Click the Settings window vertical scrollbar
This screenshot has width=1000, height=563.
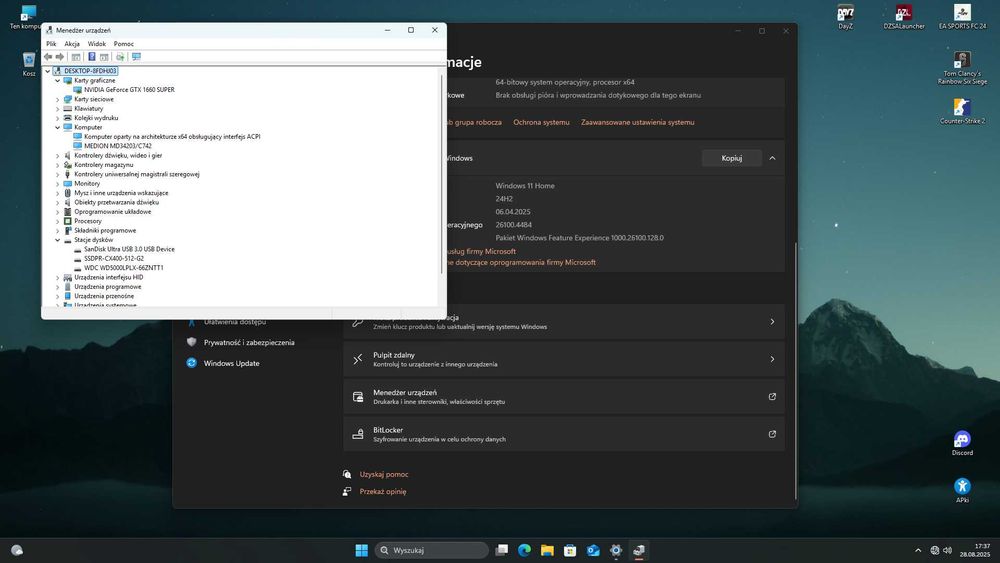coord(795,371)
